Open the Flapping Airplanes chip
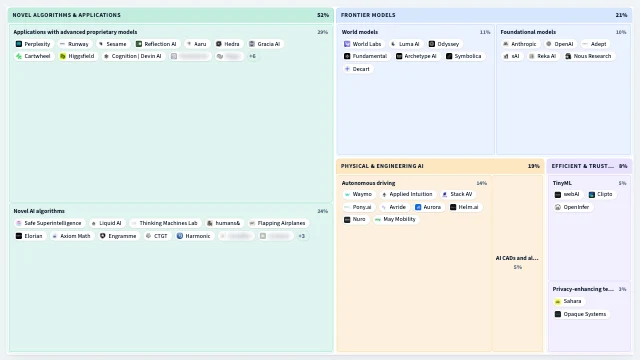Screen dimensions: 640x360 277,223
